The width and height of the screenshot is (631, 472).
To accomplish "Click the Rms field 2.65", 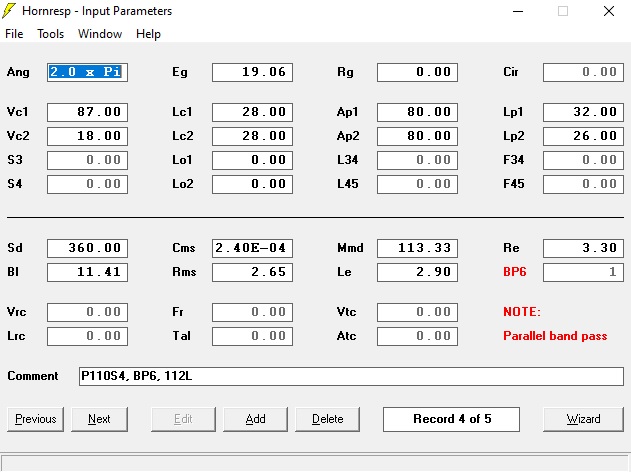I will click(252, 272).
